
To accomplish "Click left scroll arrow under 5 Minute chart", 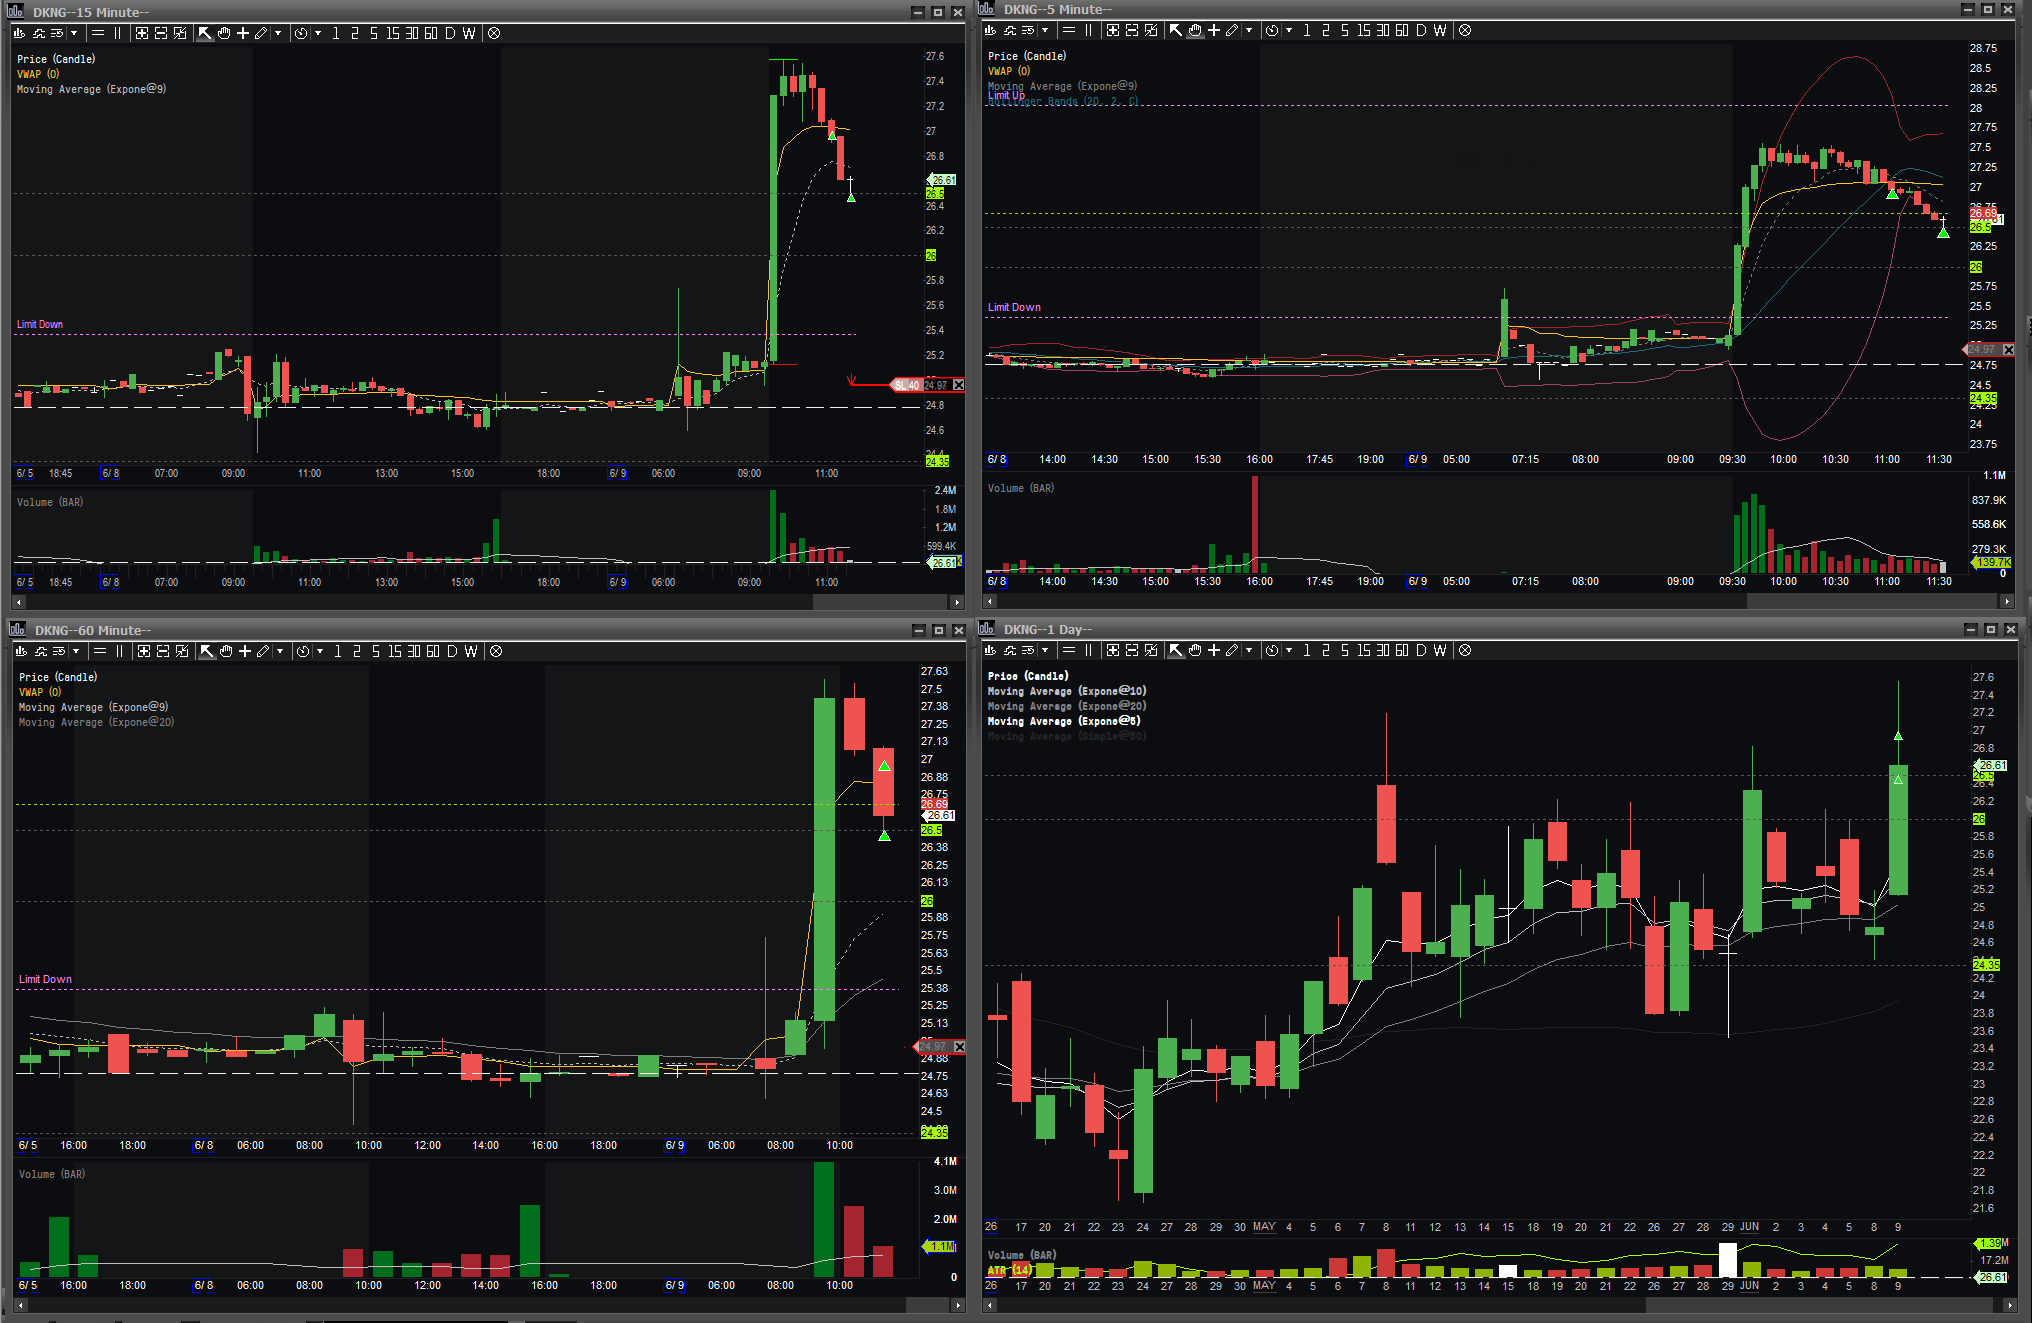I will pyautogui.click(x=991, y=601).
